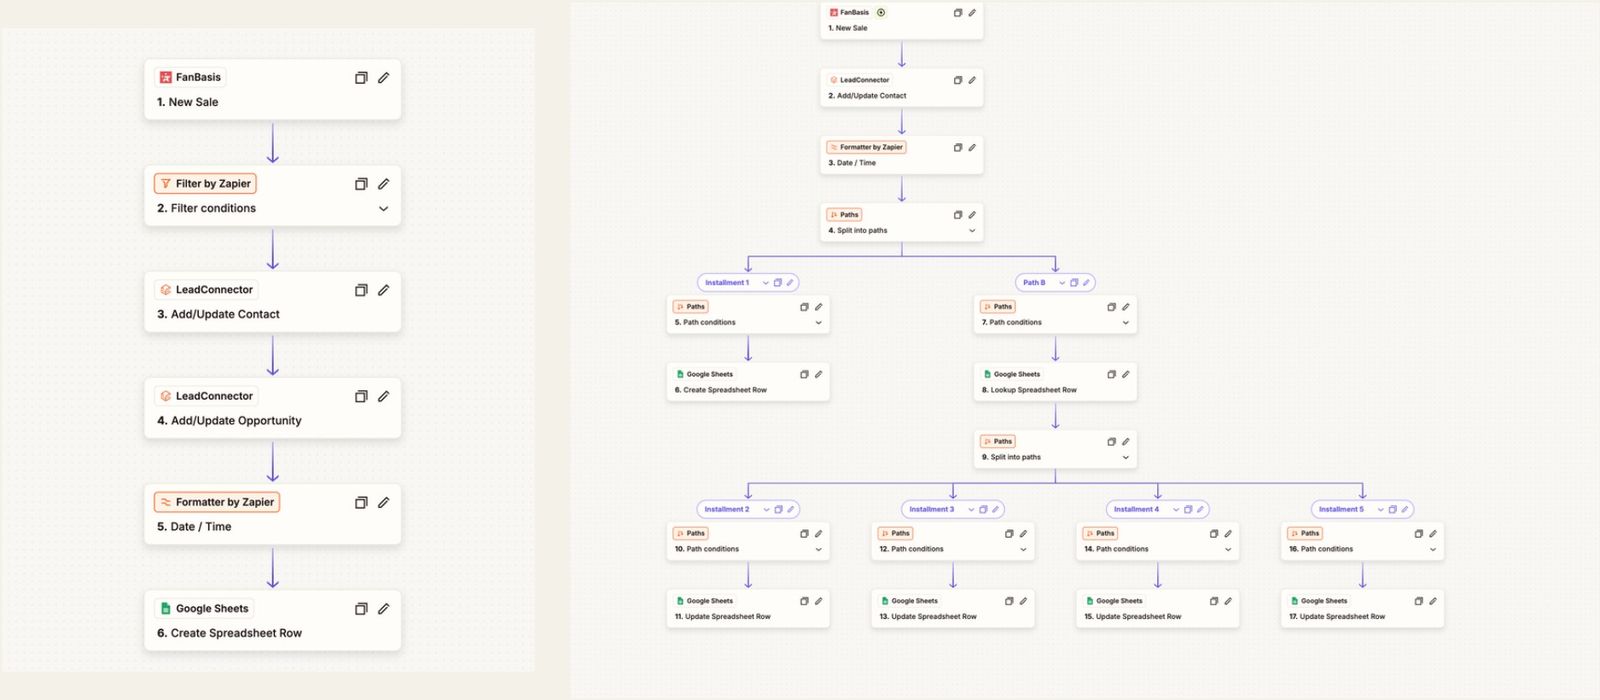Duplicate the 'Path B' path
Screen dimensions: 1600x700
click(x=1074, y=283)
